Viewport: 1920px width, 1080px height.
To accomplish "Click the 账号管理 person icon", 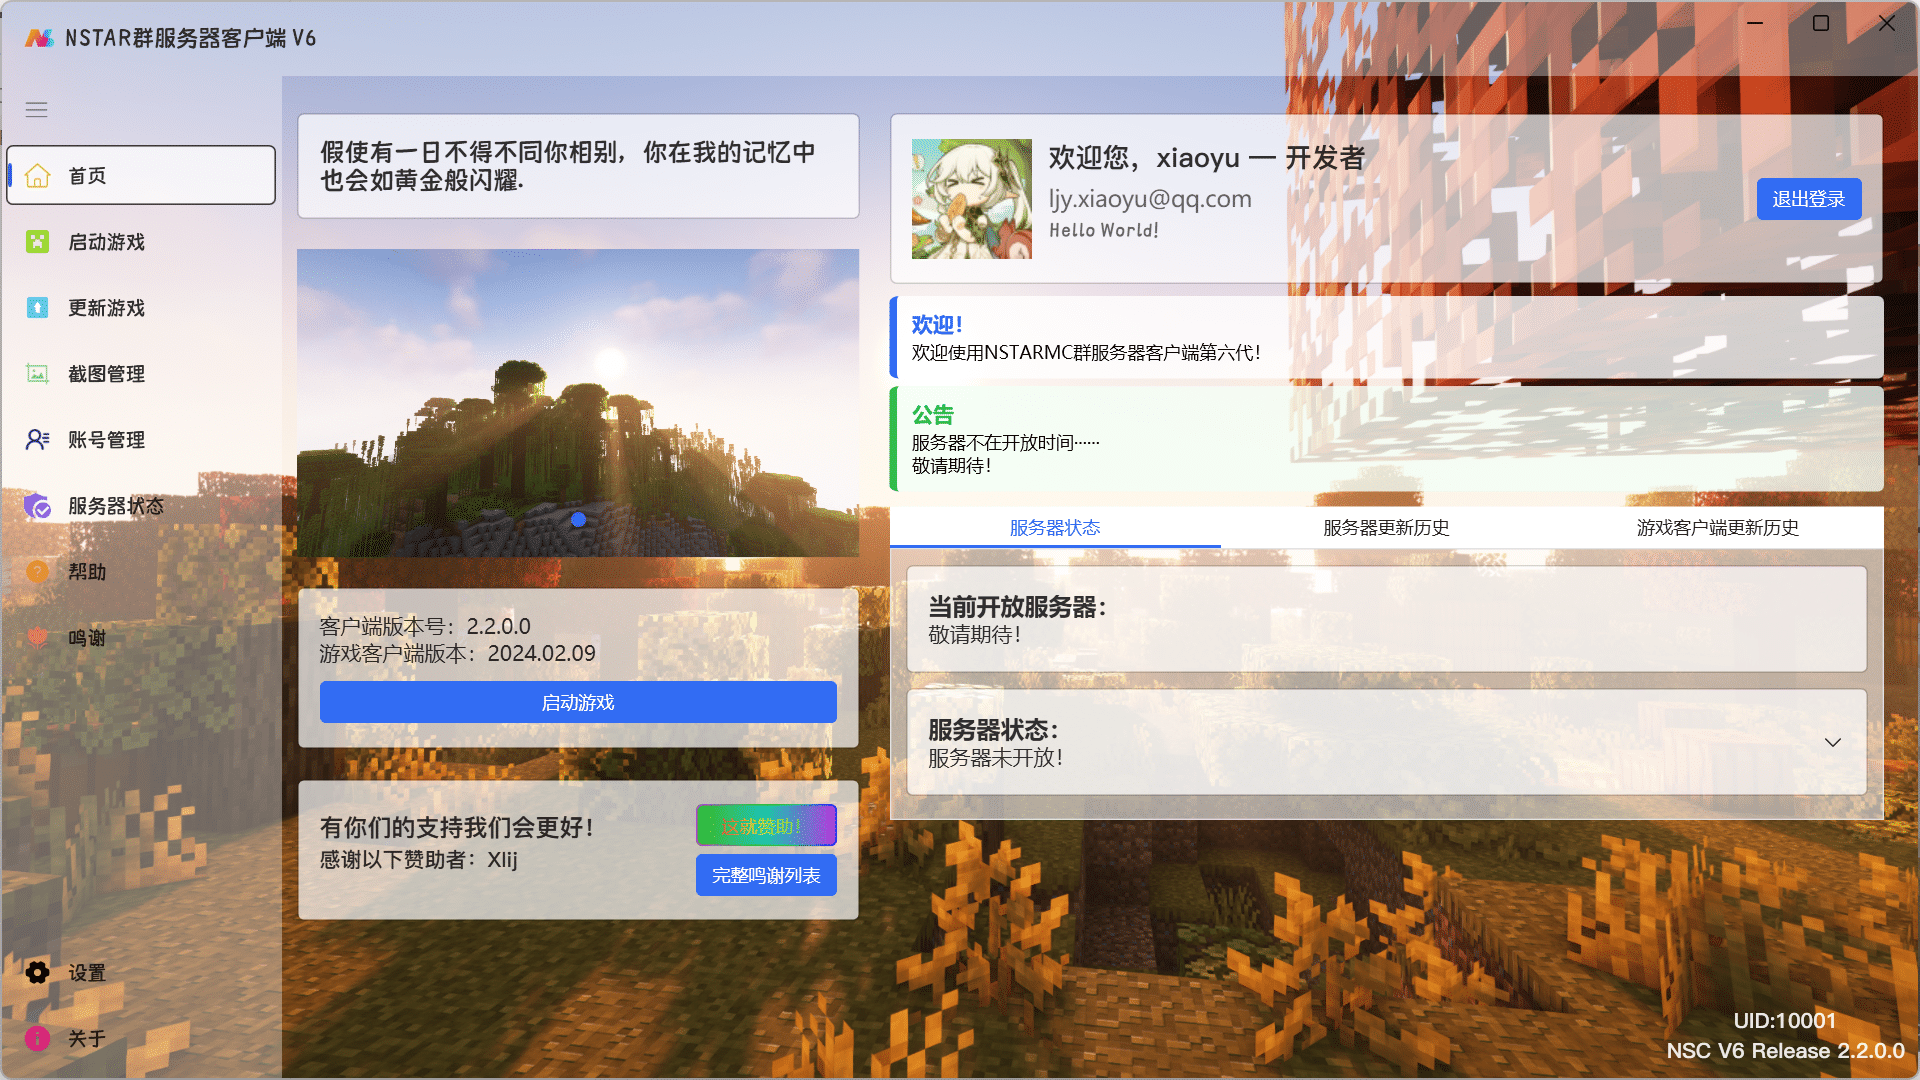I will 37,440.
